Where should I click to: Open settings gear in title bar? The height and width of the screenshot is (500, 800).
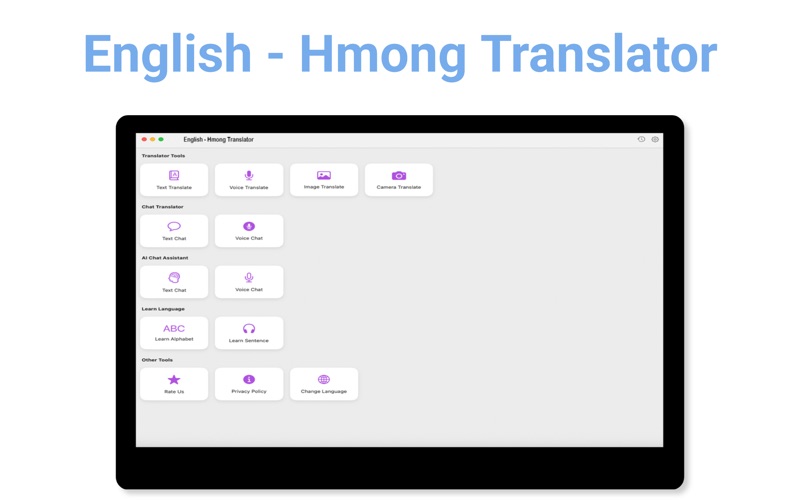[655, 139]
